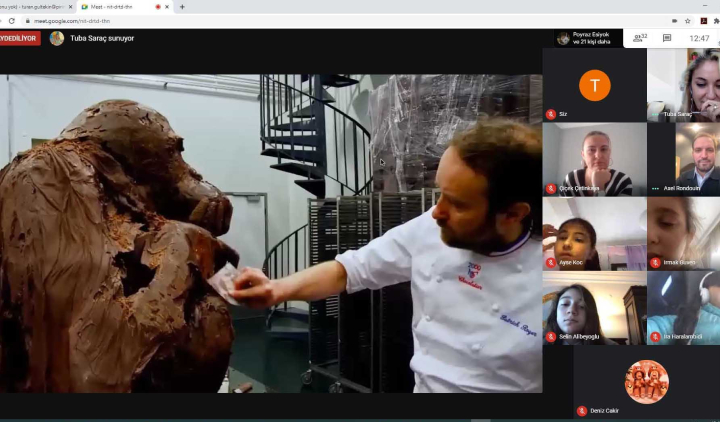
Task: Click the camera indicator icon in the address bar
Action: coord(674,21)
